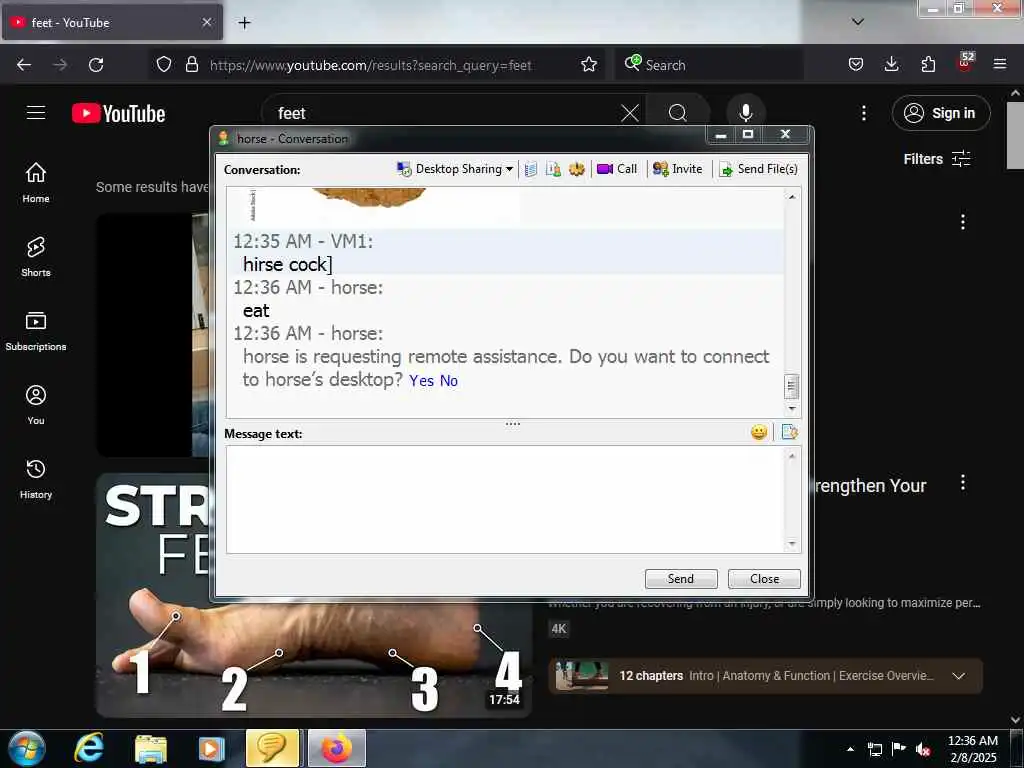Screen dimensions: 1024x768
Task: Click the Call camera icon
Action: pos(605,169)
